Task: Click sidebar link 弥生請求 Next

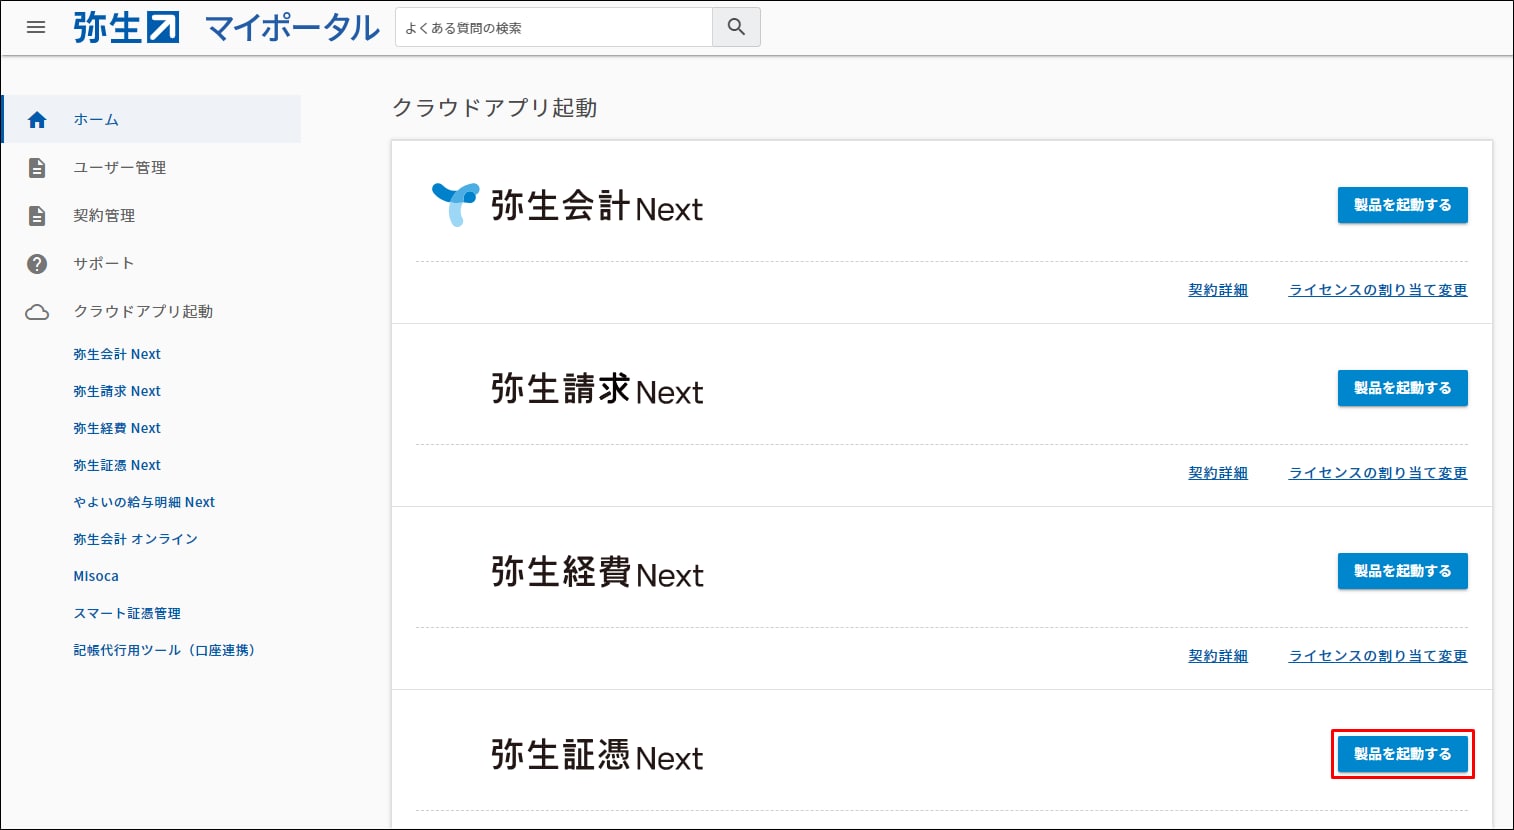Action: pyautogui.click(x=117, y=391)
